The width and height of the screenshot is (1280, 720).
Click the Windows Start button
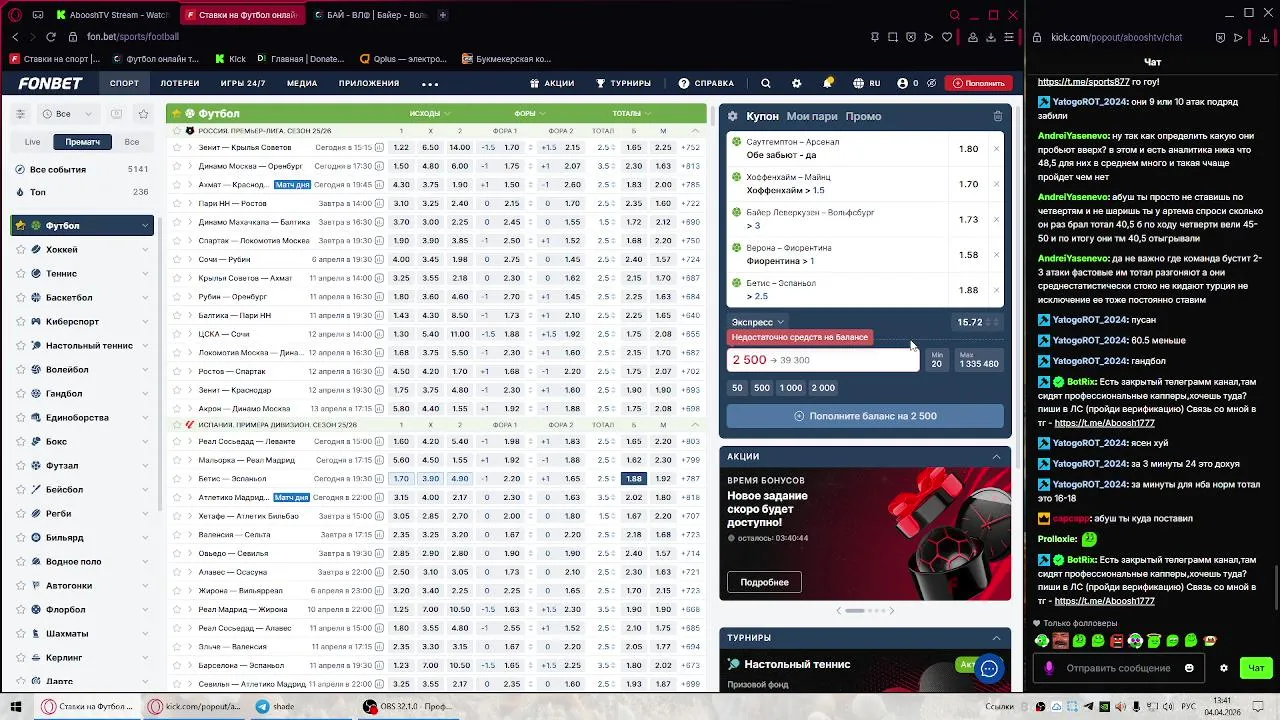pos(15,706)
